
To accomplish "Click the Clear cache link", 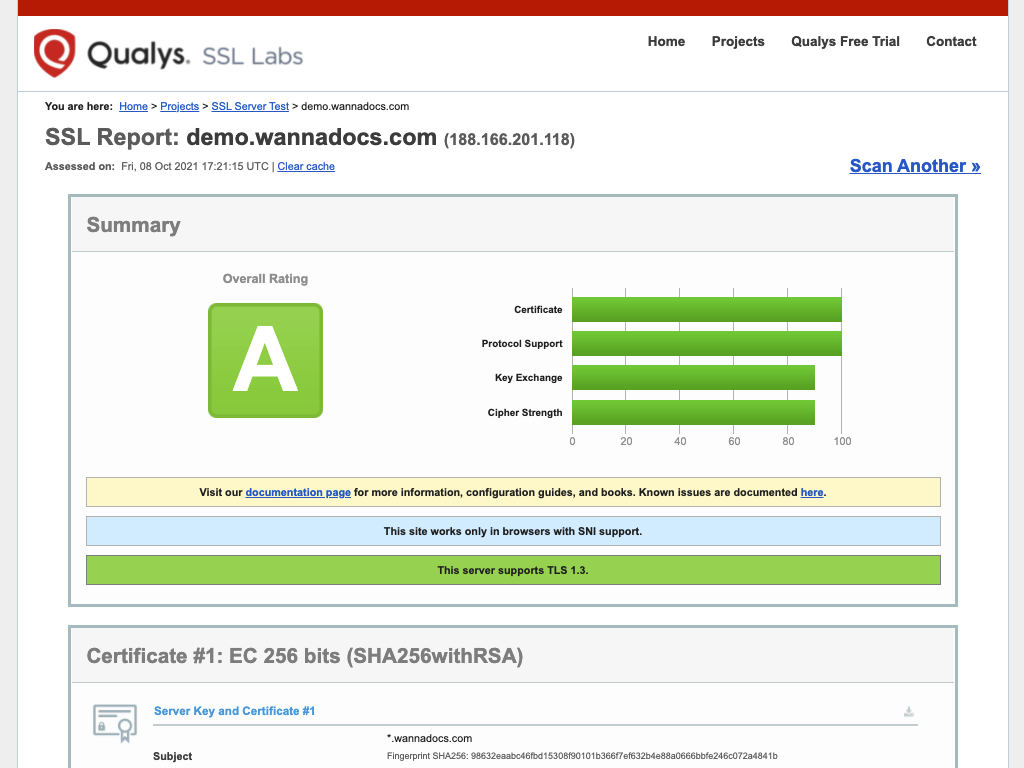I will [306, 167].
